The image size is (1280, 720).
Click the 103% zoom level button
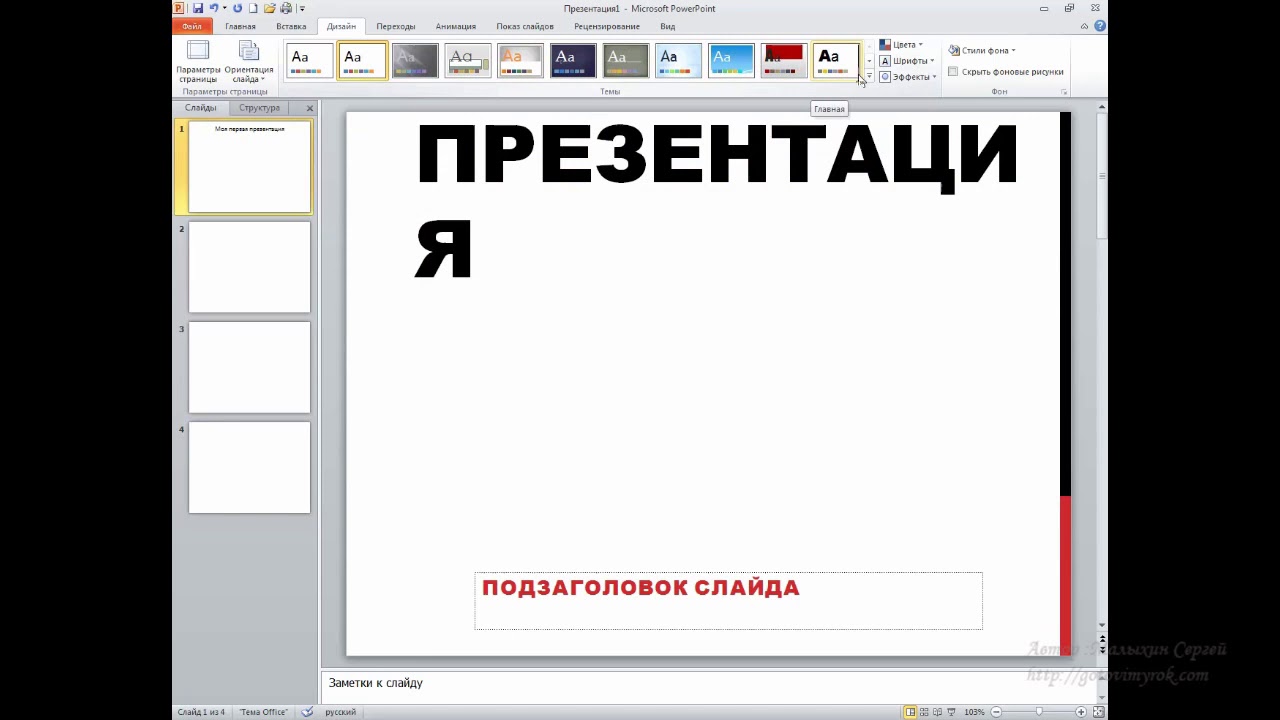pyautogui.click(x=974, y=712)
